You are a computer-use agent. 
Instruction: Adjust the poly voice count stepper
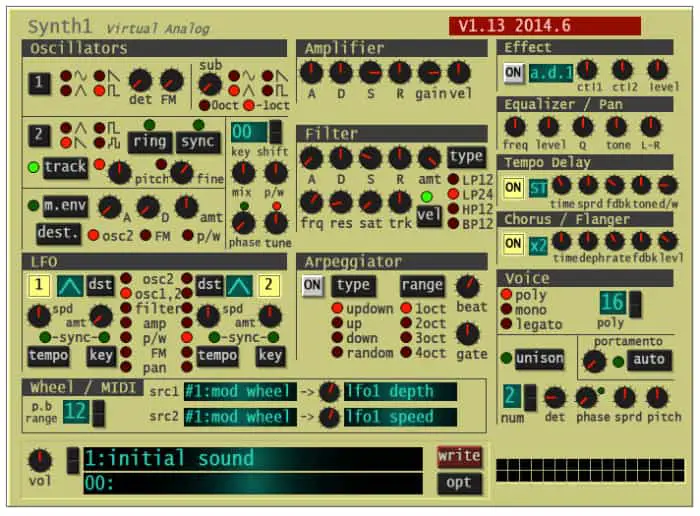pyautogui.click(x=636, y=304)
